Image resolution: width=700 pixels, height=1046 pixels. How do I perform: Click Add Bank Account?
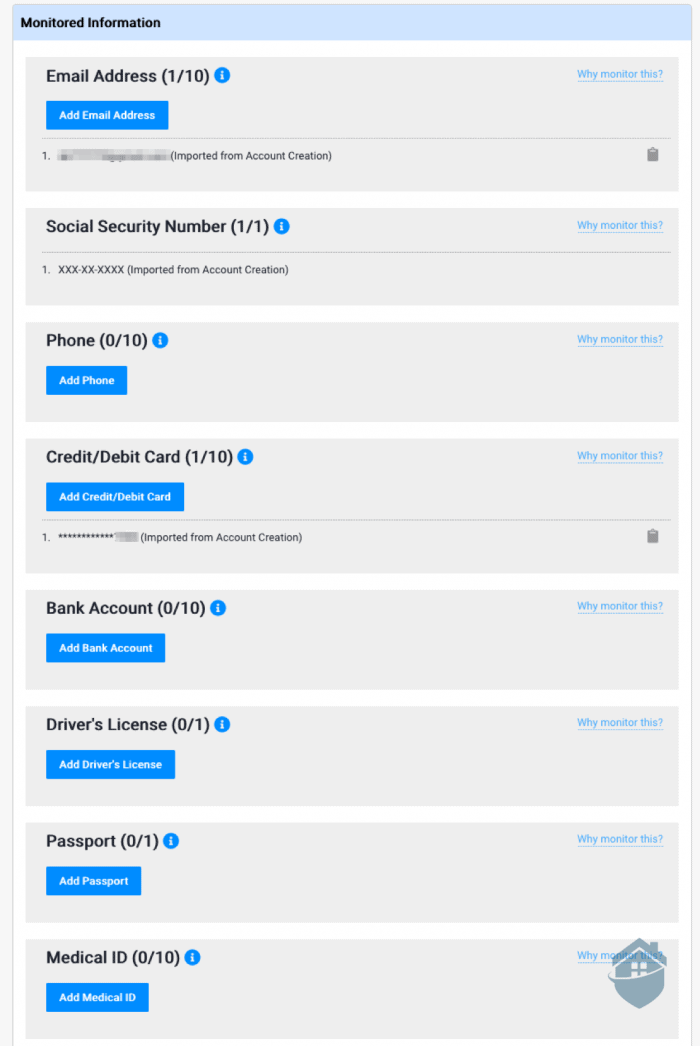105,647
